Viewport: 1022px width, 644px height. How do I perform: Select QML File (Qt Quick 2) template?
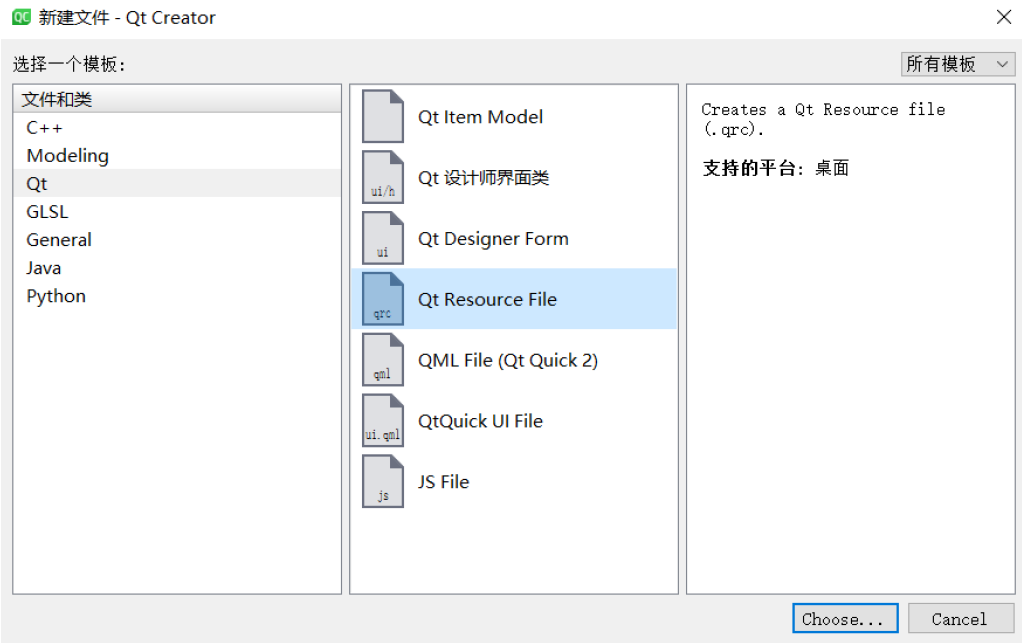514,360
